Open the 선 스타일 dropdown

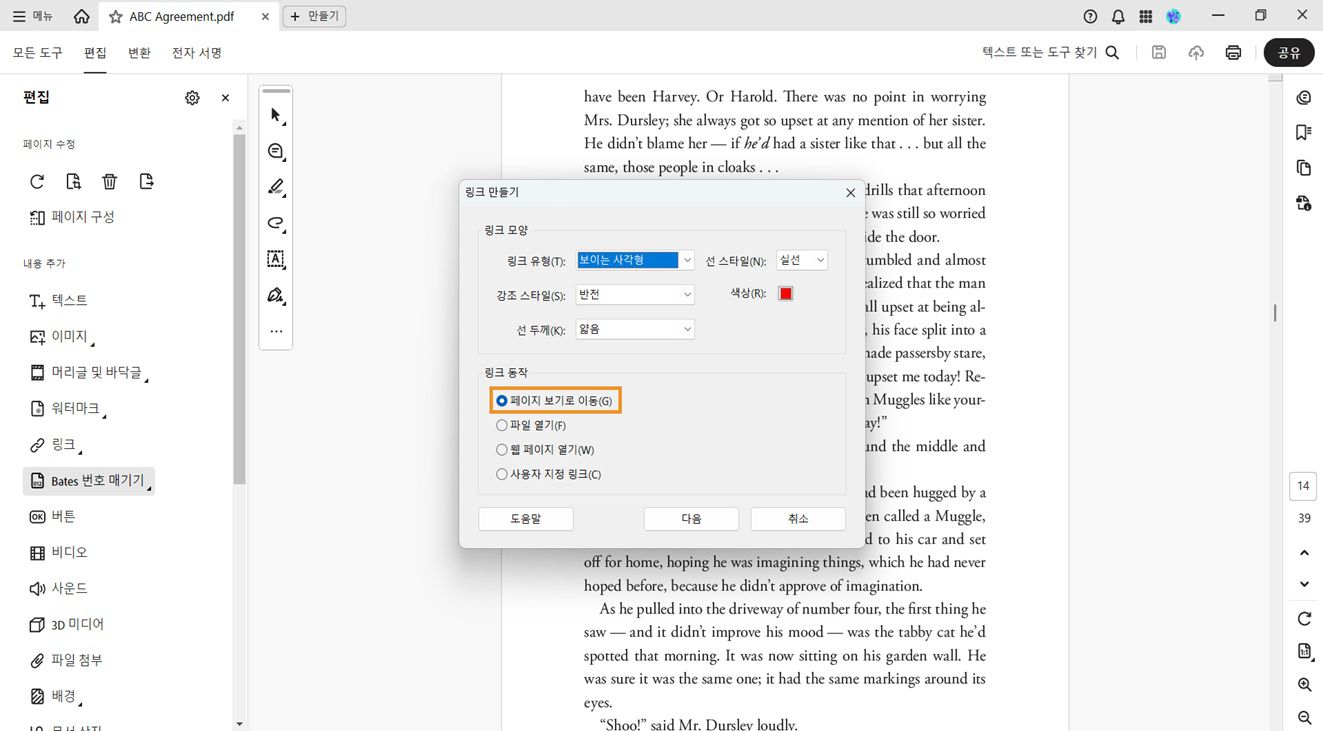pos(802,260)
